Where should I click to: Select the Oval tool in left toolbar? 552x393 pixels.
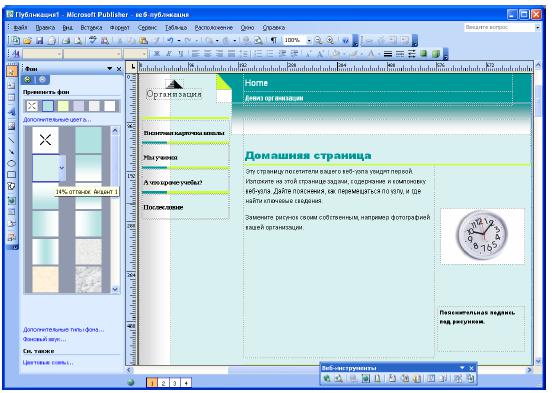tap(11, 163)
